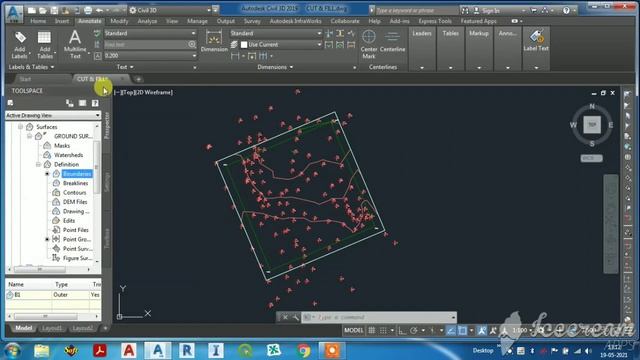640x360 pixels.
Task: Toggle the annotative text style check icon
Action: 97,33
